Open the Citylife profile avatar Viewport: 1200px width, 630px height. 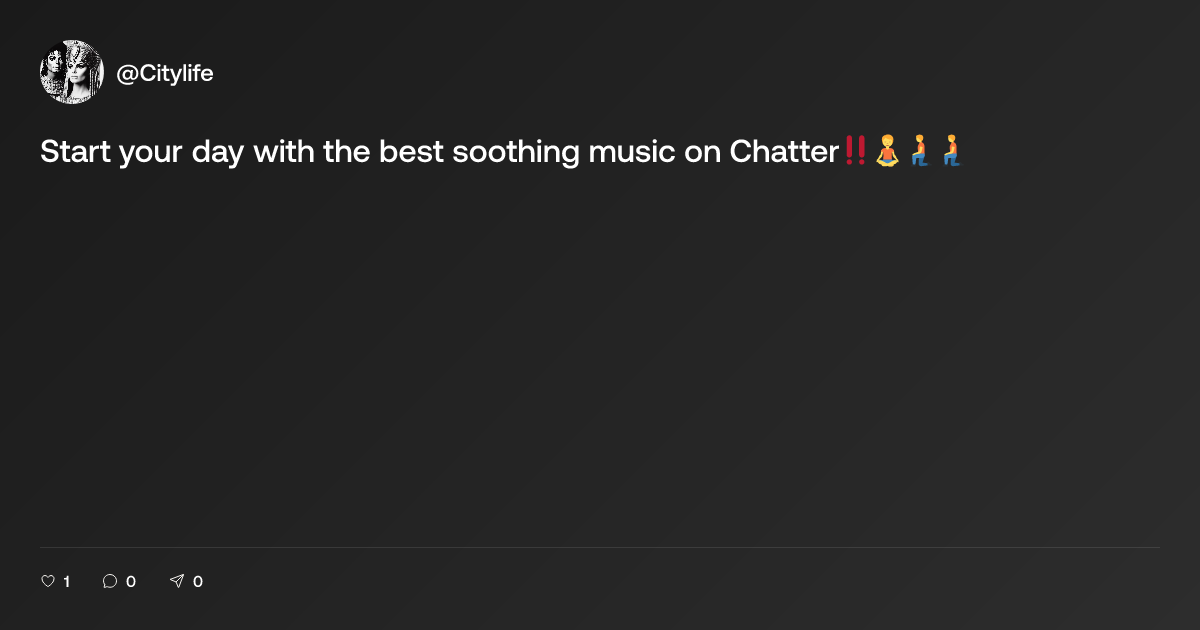[x=72, y=72]
